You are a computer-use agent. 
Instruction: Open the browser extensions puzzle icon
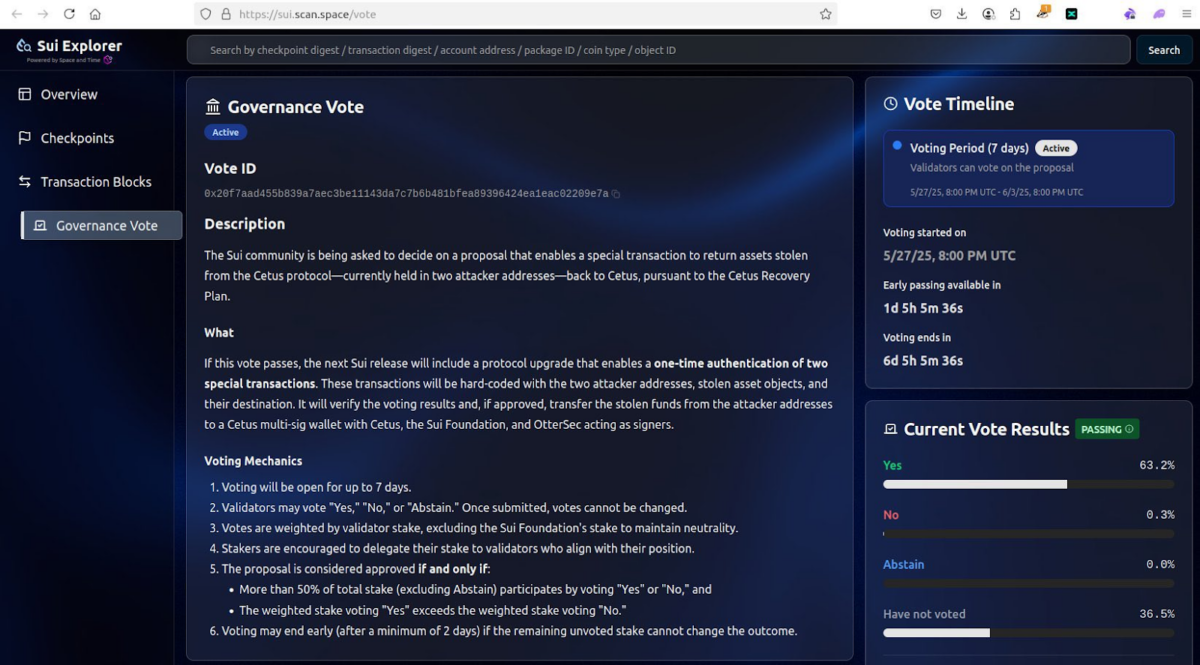(1015, 14)
